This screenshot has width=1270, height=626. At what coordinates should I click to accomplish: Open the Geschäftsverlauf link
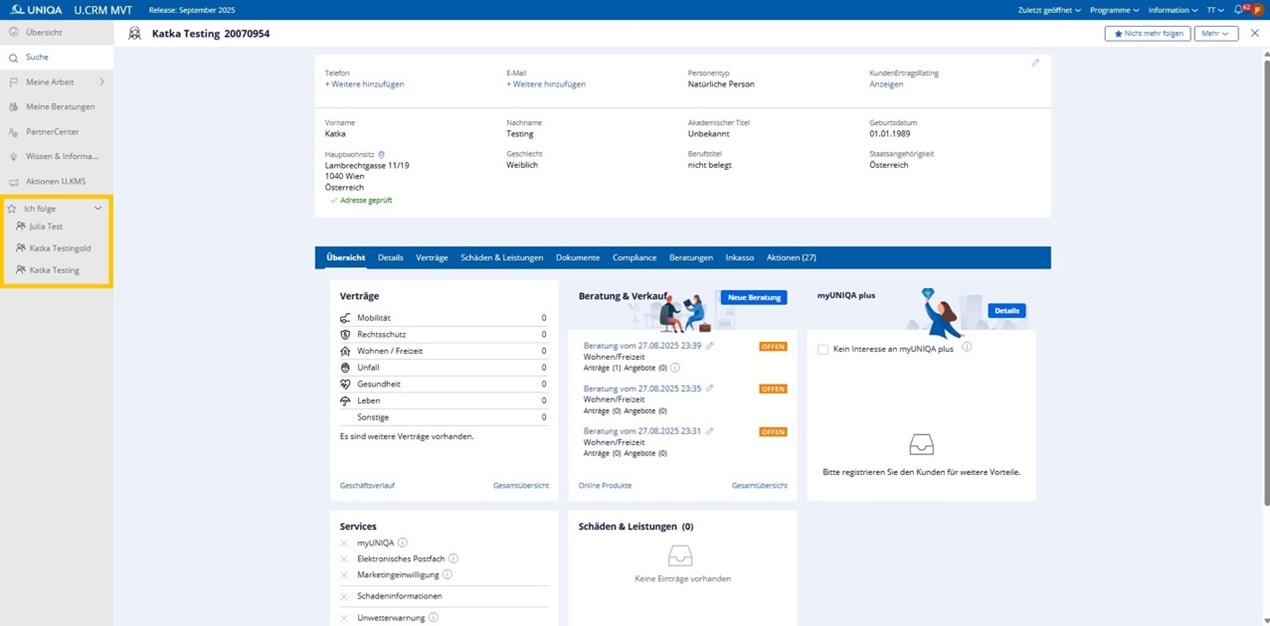click(x=367, y=485)
